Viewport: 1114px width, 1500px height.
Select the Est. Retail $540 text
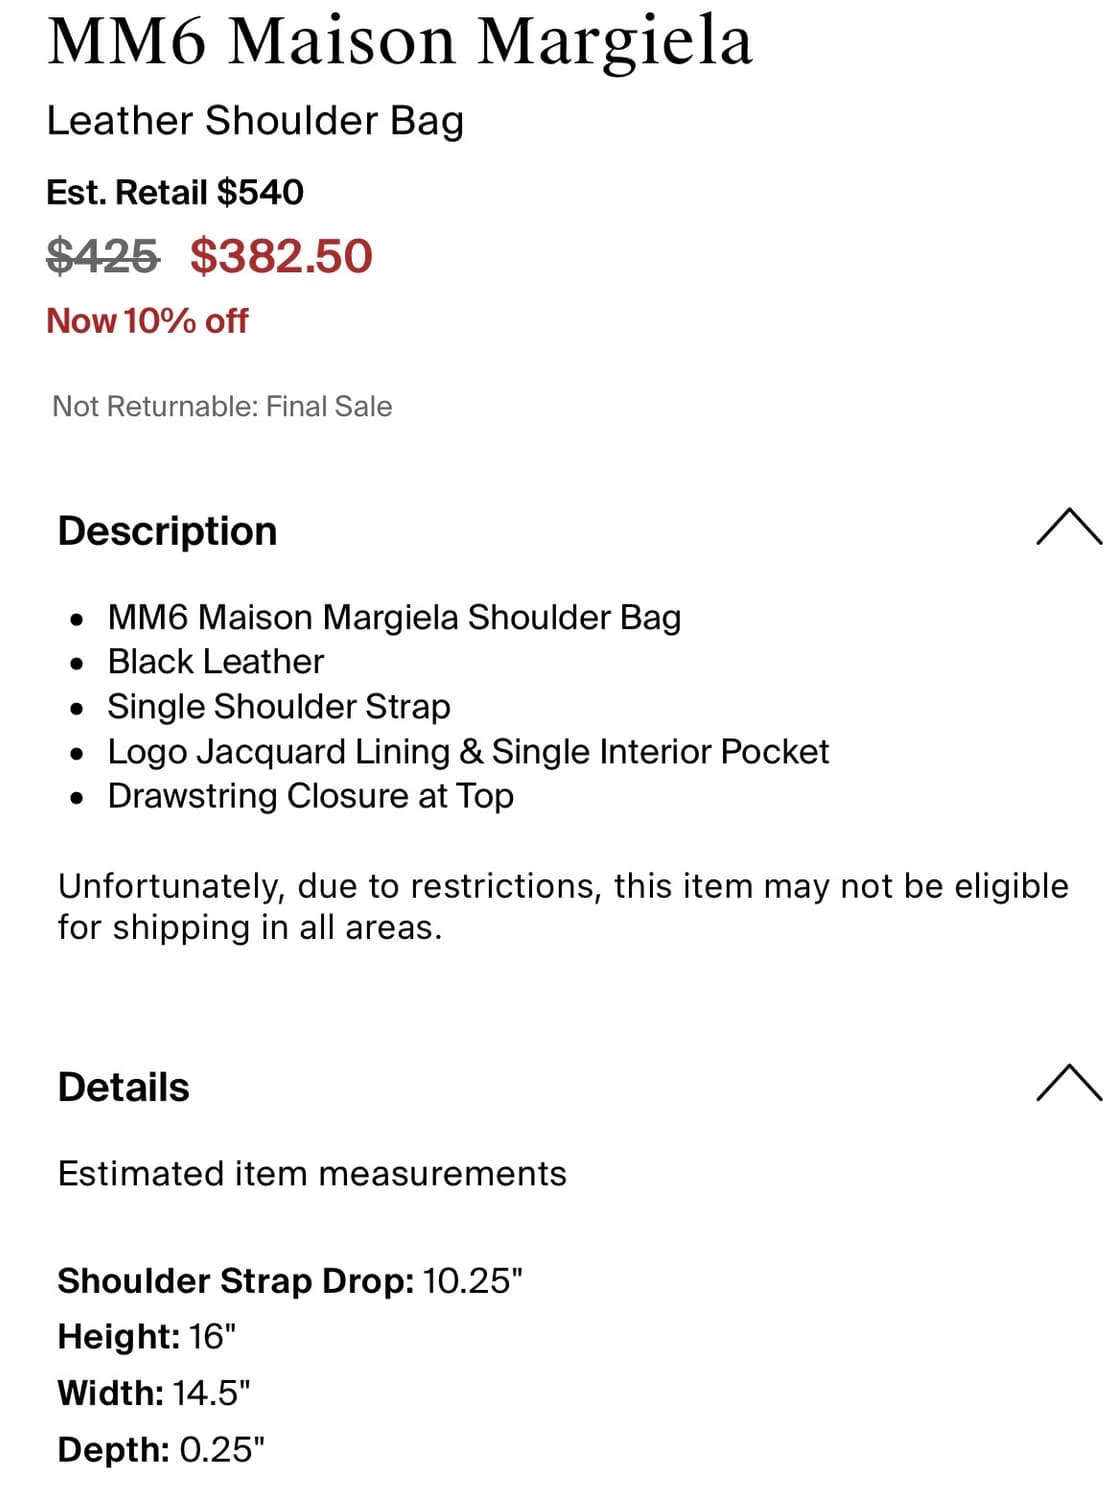pyautogui.click(x=175, y=192)
